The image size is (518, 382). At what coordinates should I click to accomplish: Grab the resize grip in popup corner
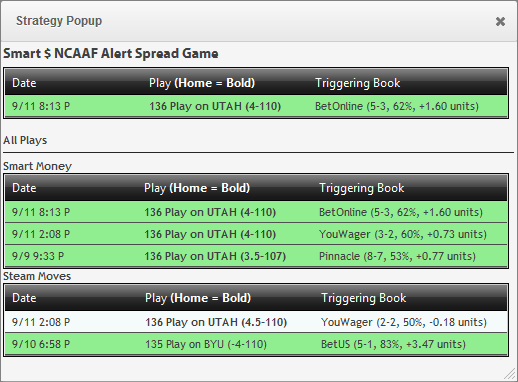[509, 374]
